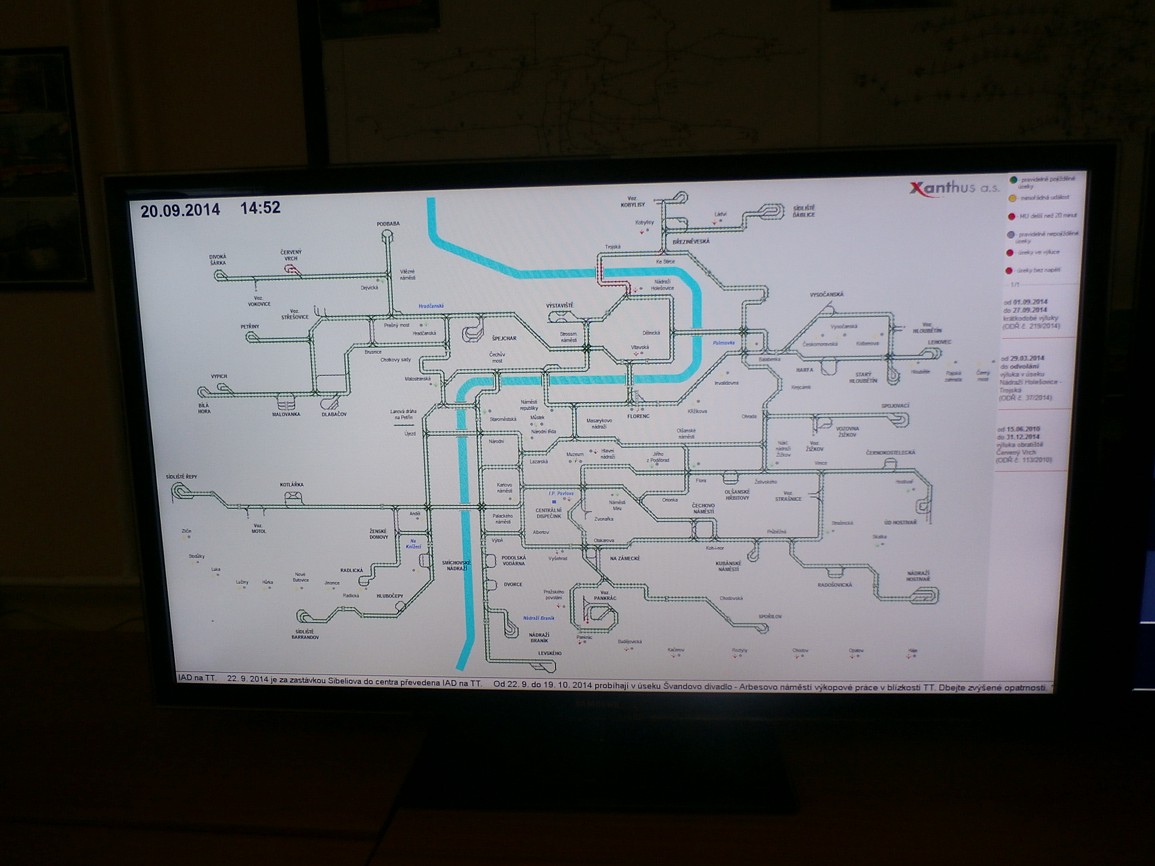
Task: Select the NA ZÁMECKÉ label
Action: (625, 559)
